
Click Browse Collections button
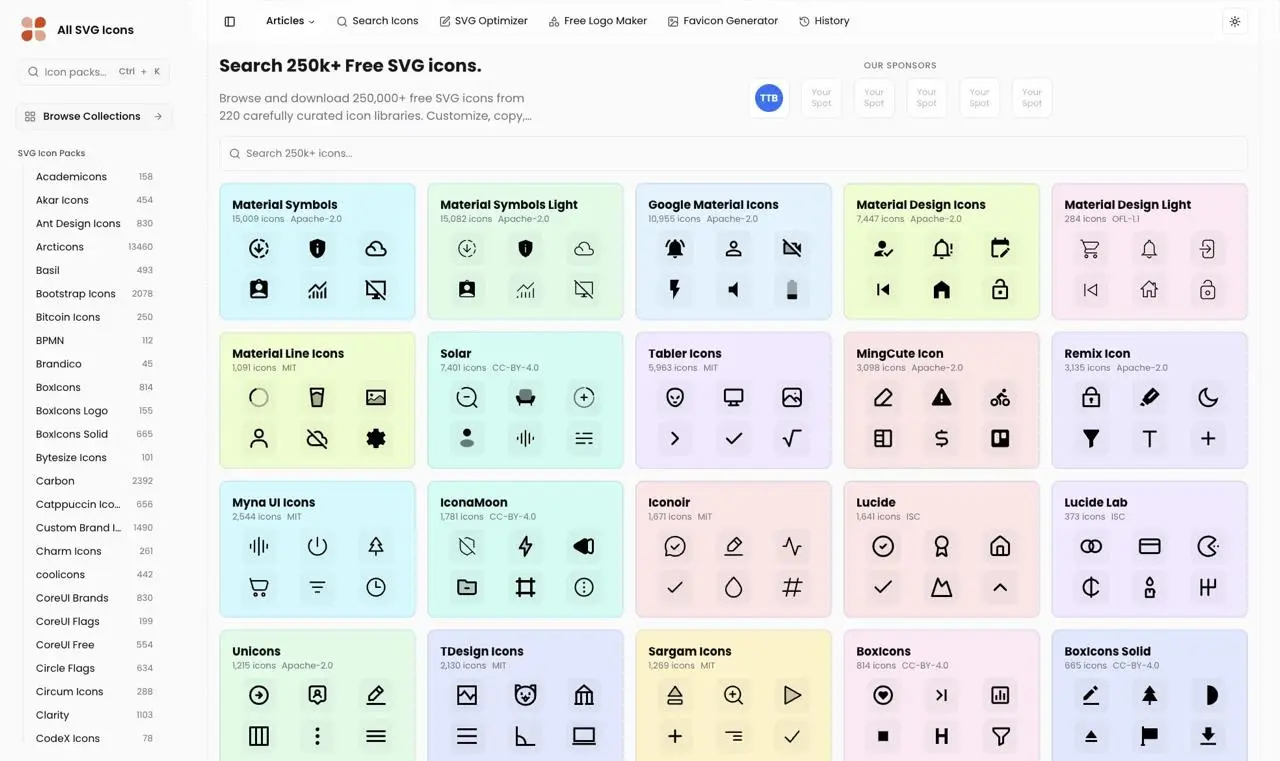(93, 117)
